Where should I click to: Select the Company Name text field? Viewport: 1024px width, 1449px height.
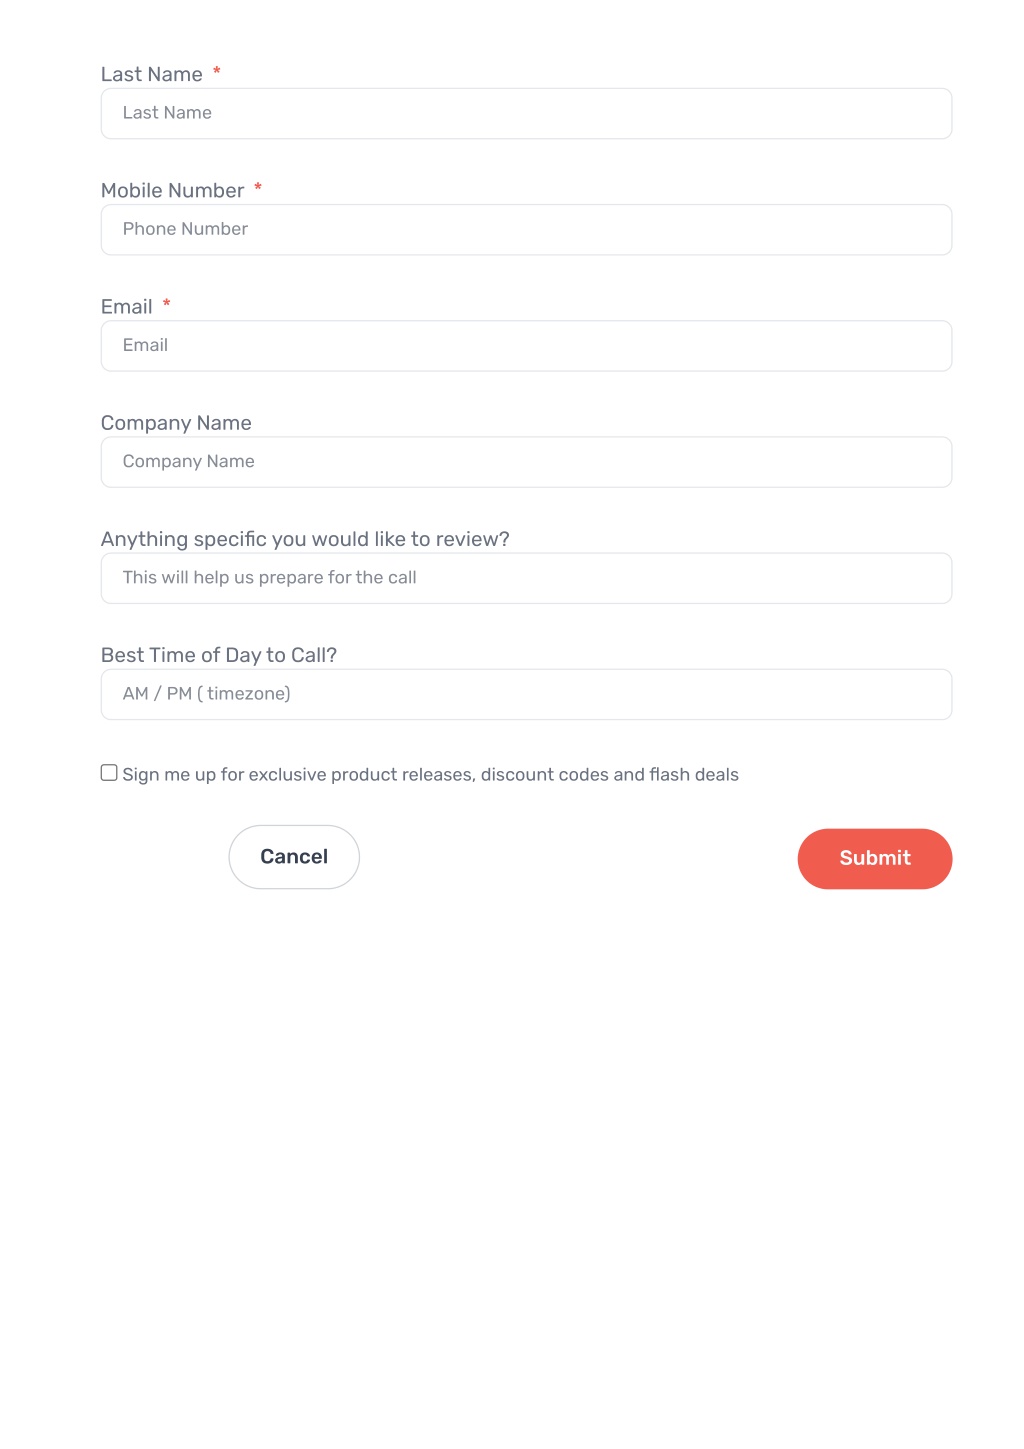click(526, 461)
